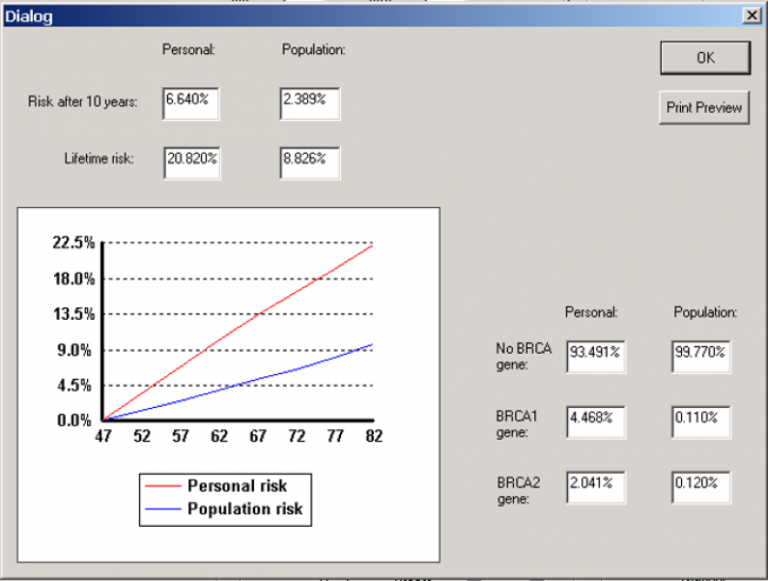Click age 67 on the x-axis
Screen dimensions: 768x581
[x=258, y=436]
